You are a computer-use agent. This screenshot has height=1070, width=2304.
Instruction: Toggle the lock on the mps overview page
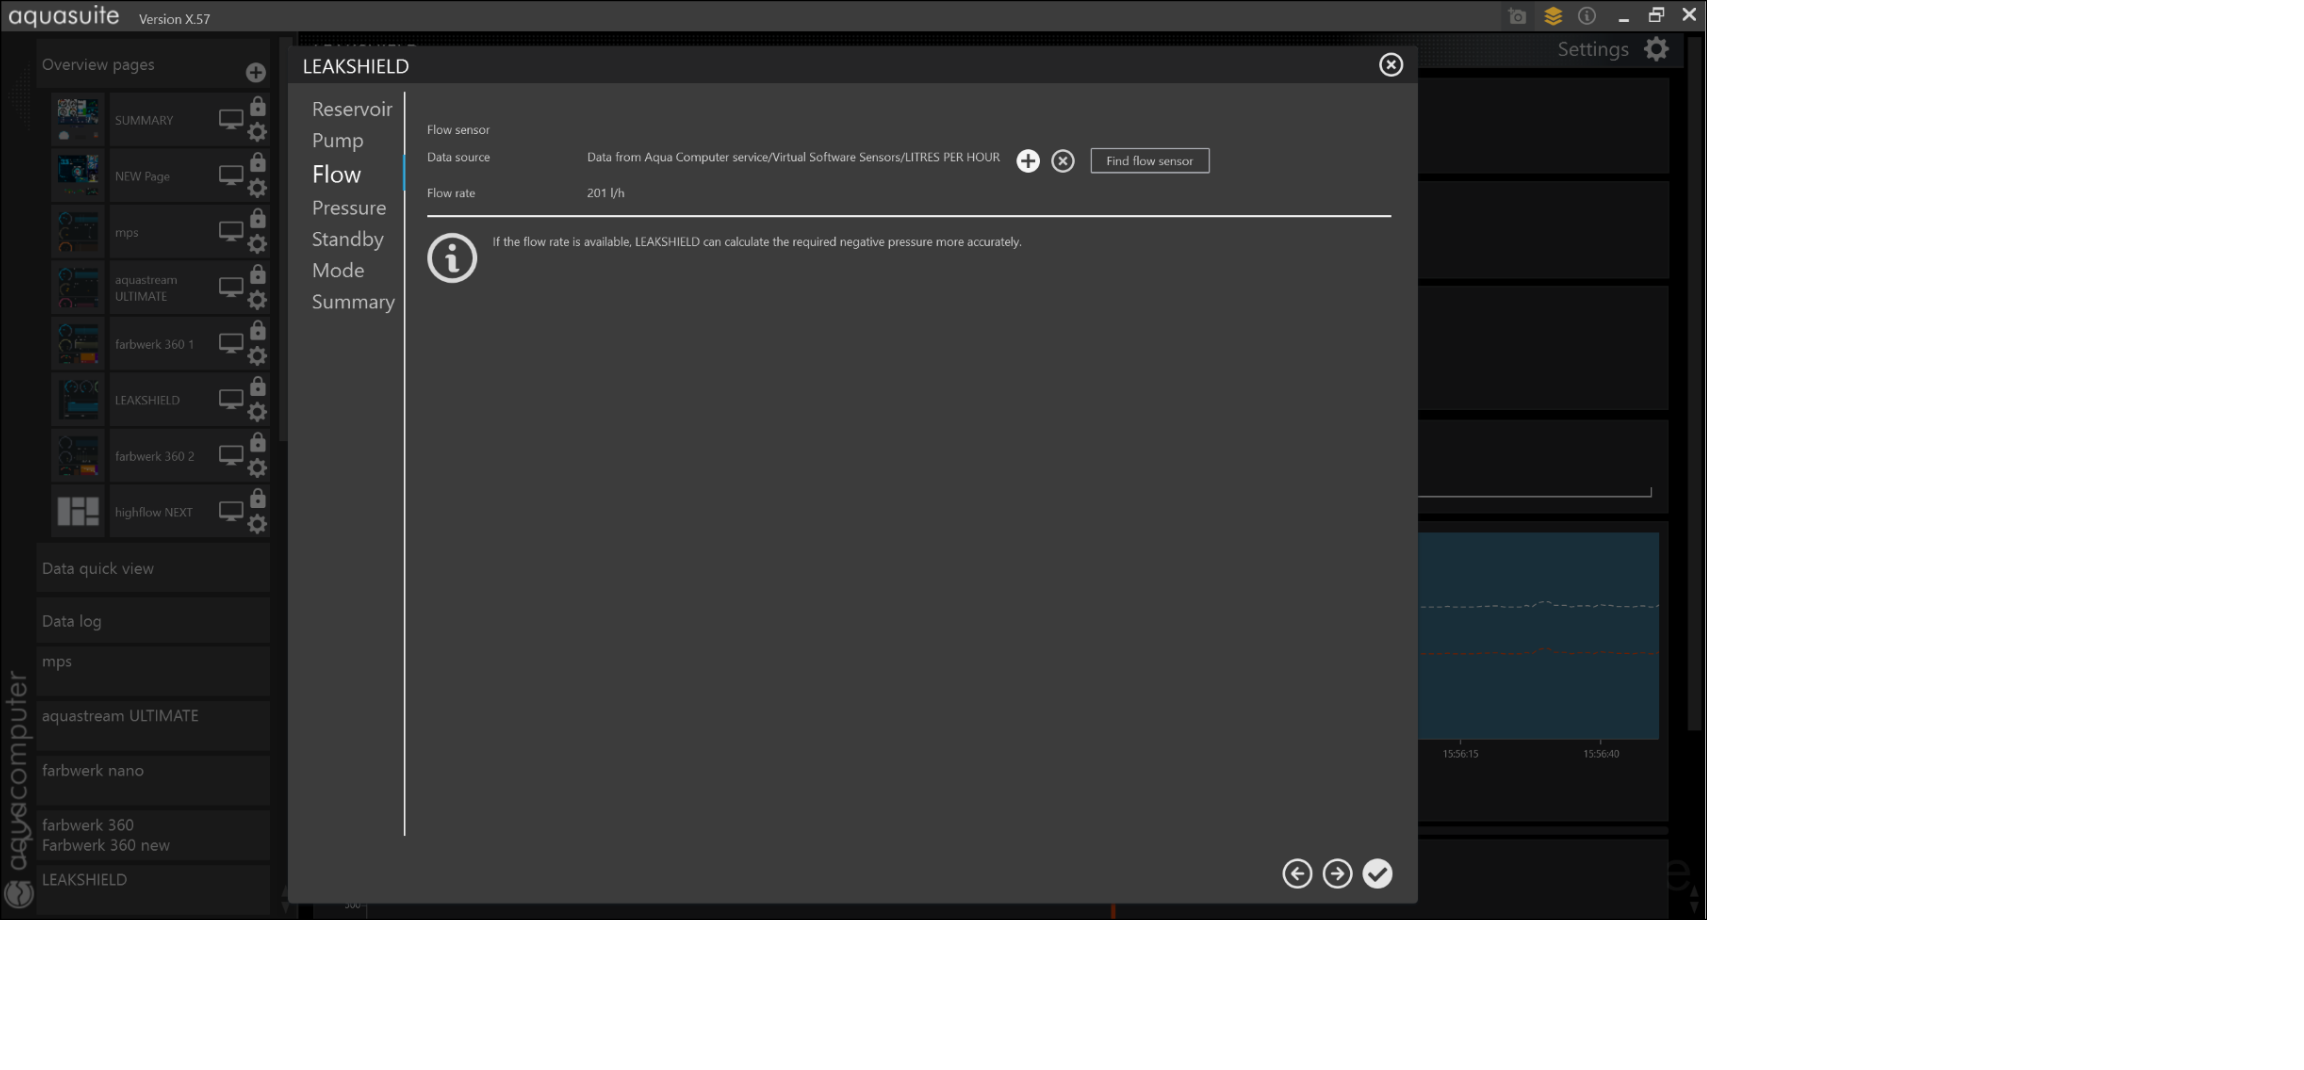point(258,218)
